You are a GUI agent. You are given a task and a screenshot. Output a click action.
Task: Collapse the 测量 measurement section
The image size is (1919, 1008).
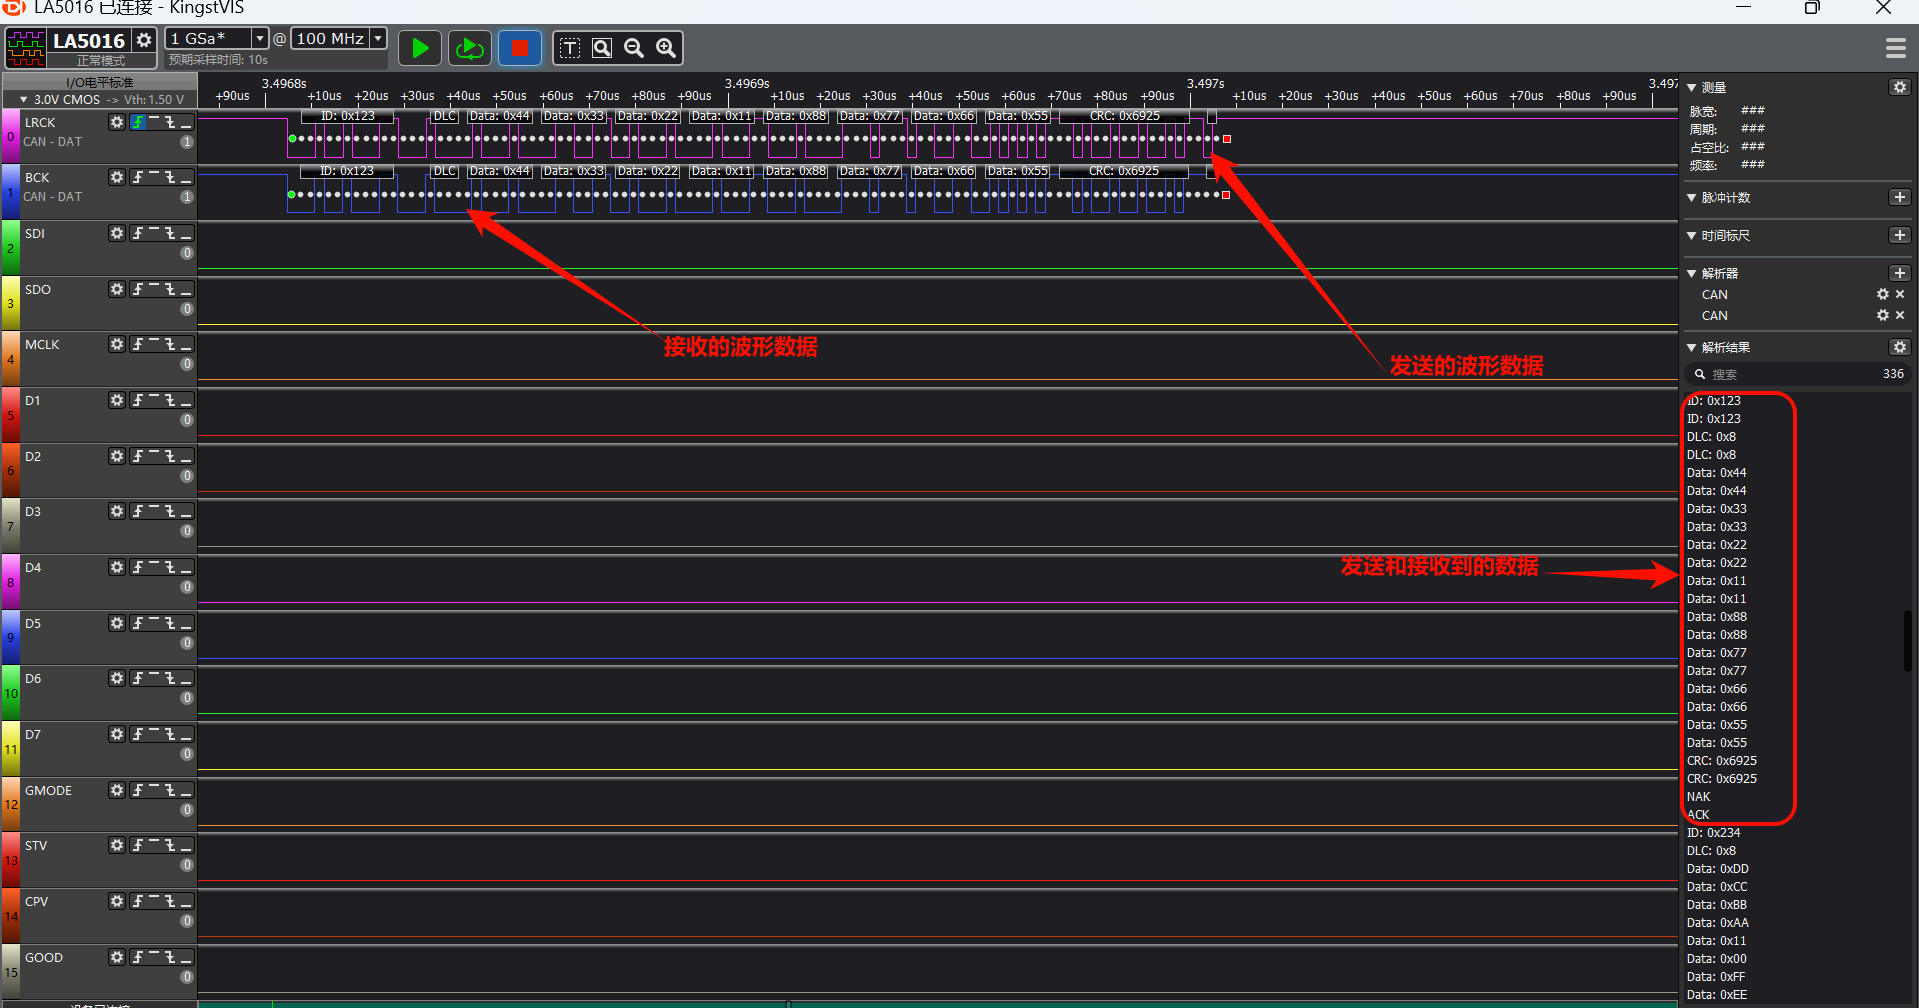[x=1692, y=88]
